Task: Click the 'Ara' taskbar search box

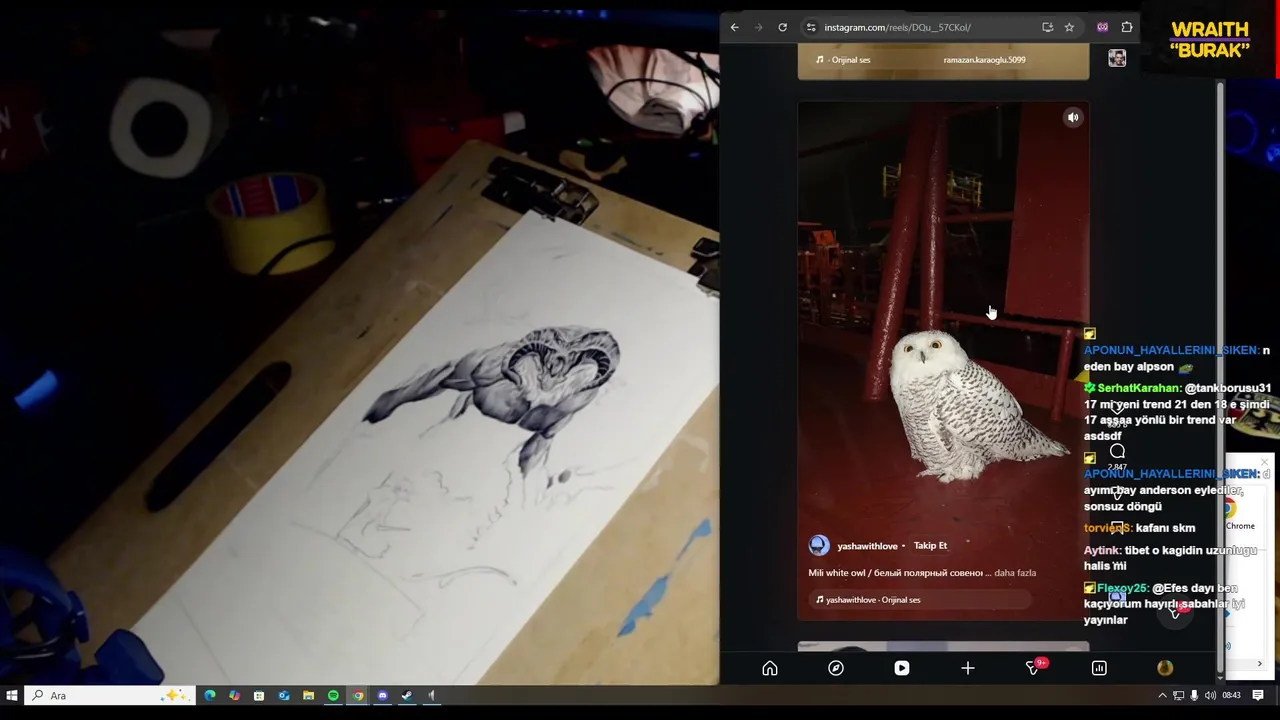Action: click(108, 695)
